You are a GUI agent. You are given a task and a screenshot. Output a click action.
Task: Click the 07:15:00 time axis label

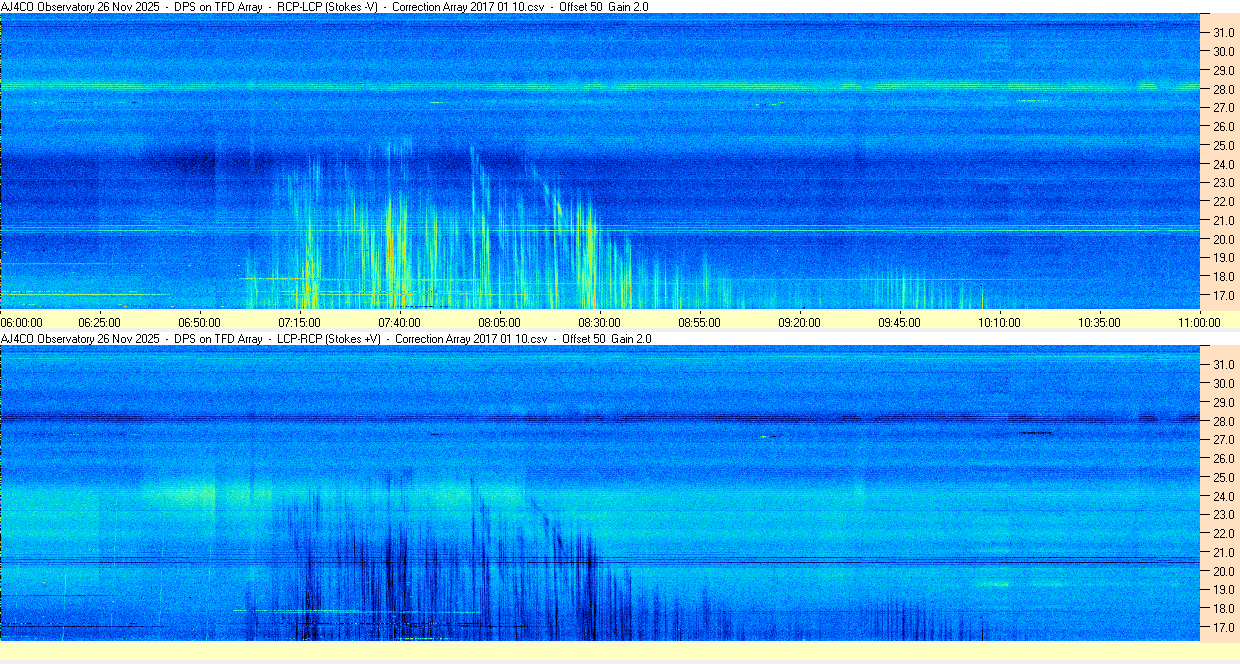[x=300, y=322]
